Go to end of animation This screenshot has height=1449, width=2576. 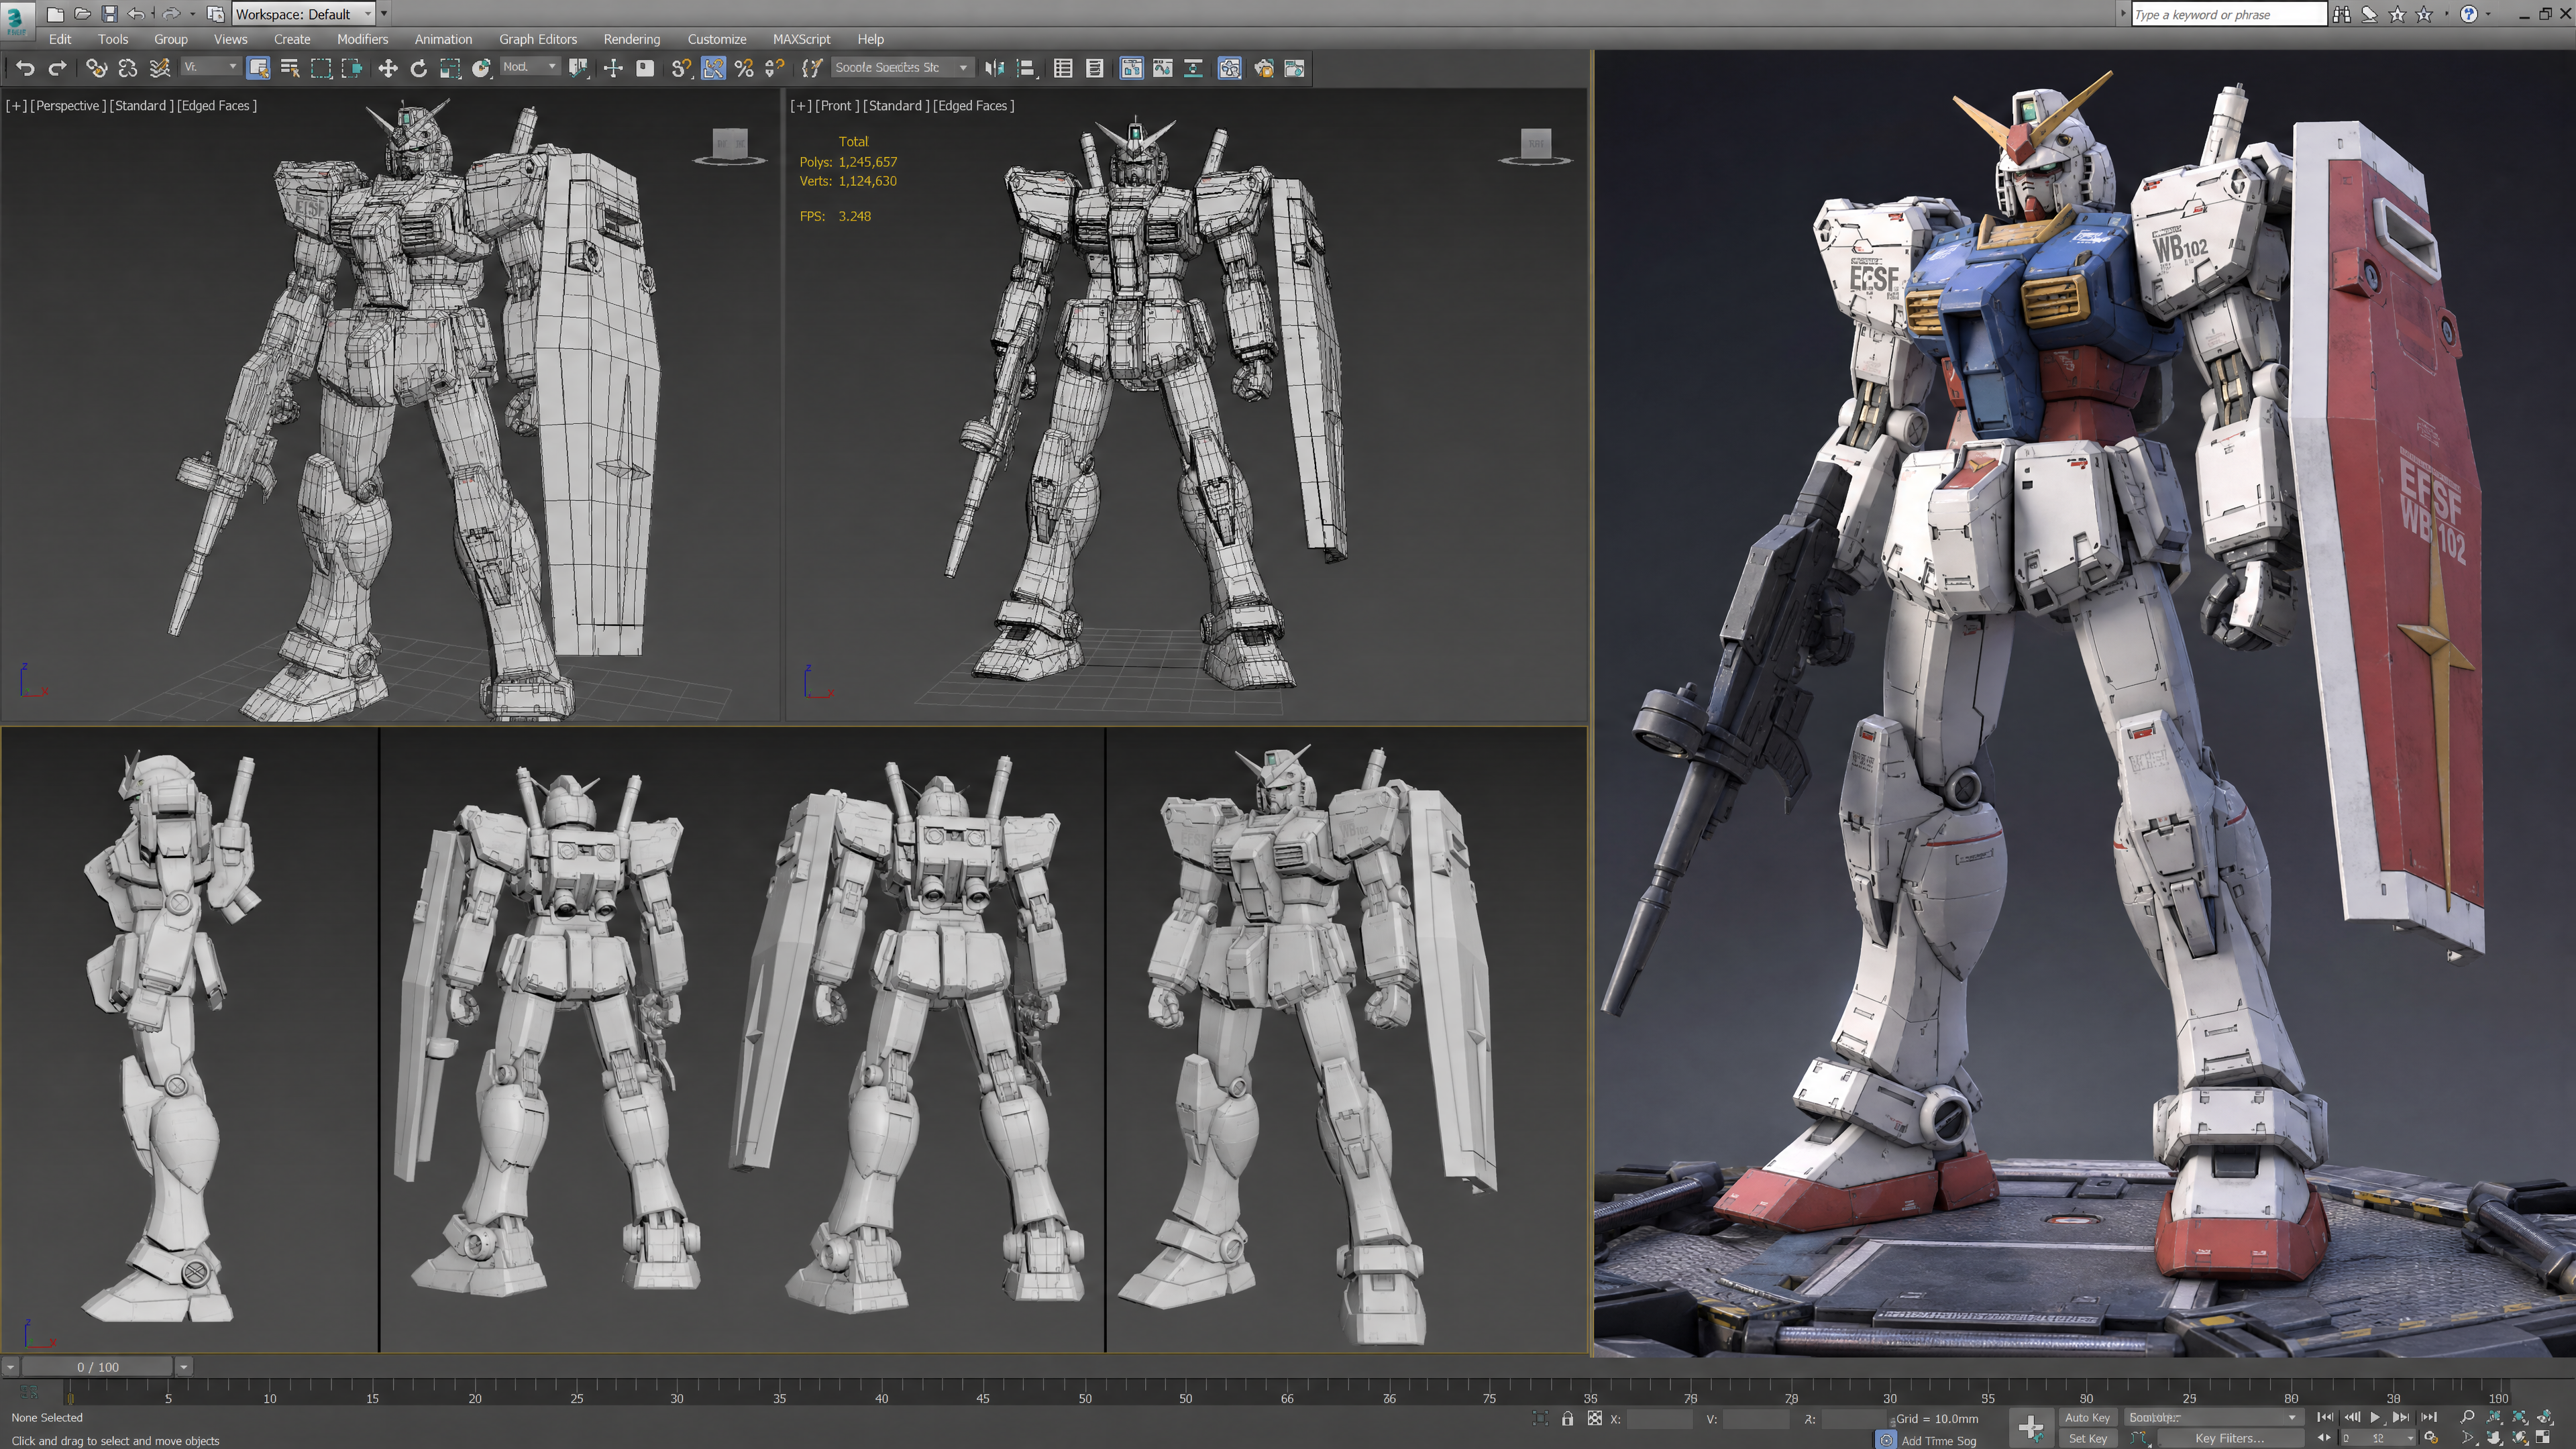tap(2428, 1417)
